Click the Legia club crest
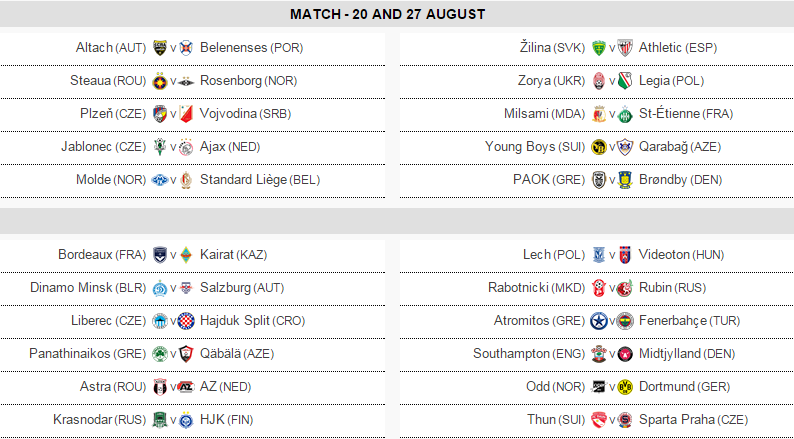794x439 pixels. [x=625, y=81]
